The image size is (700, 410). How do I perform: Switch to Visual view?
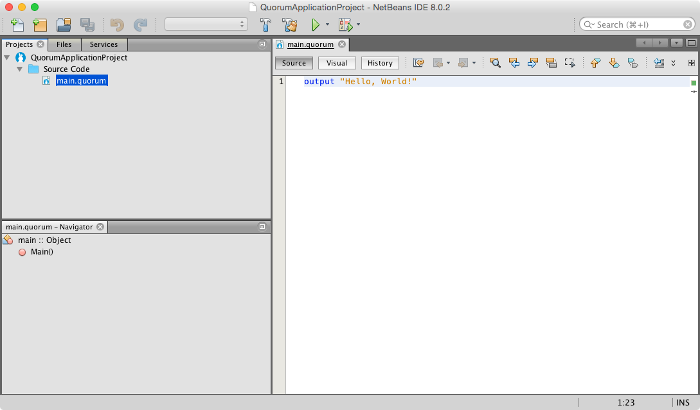337,63
